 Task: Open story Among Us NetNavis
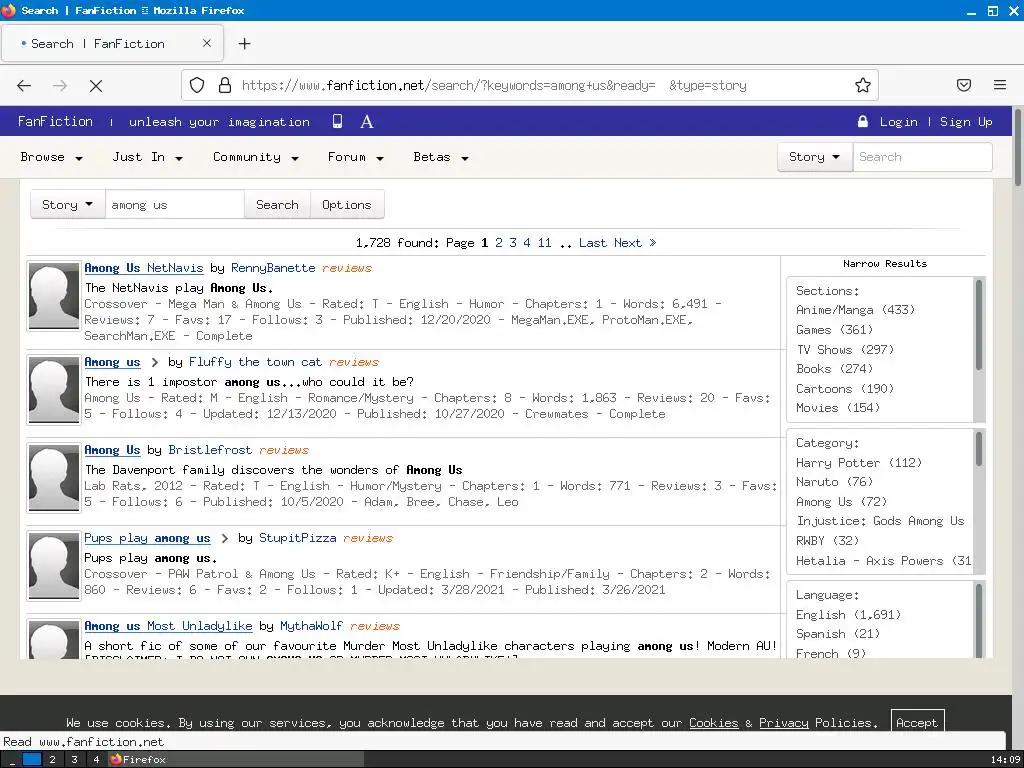[144, 268]
